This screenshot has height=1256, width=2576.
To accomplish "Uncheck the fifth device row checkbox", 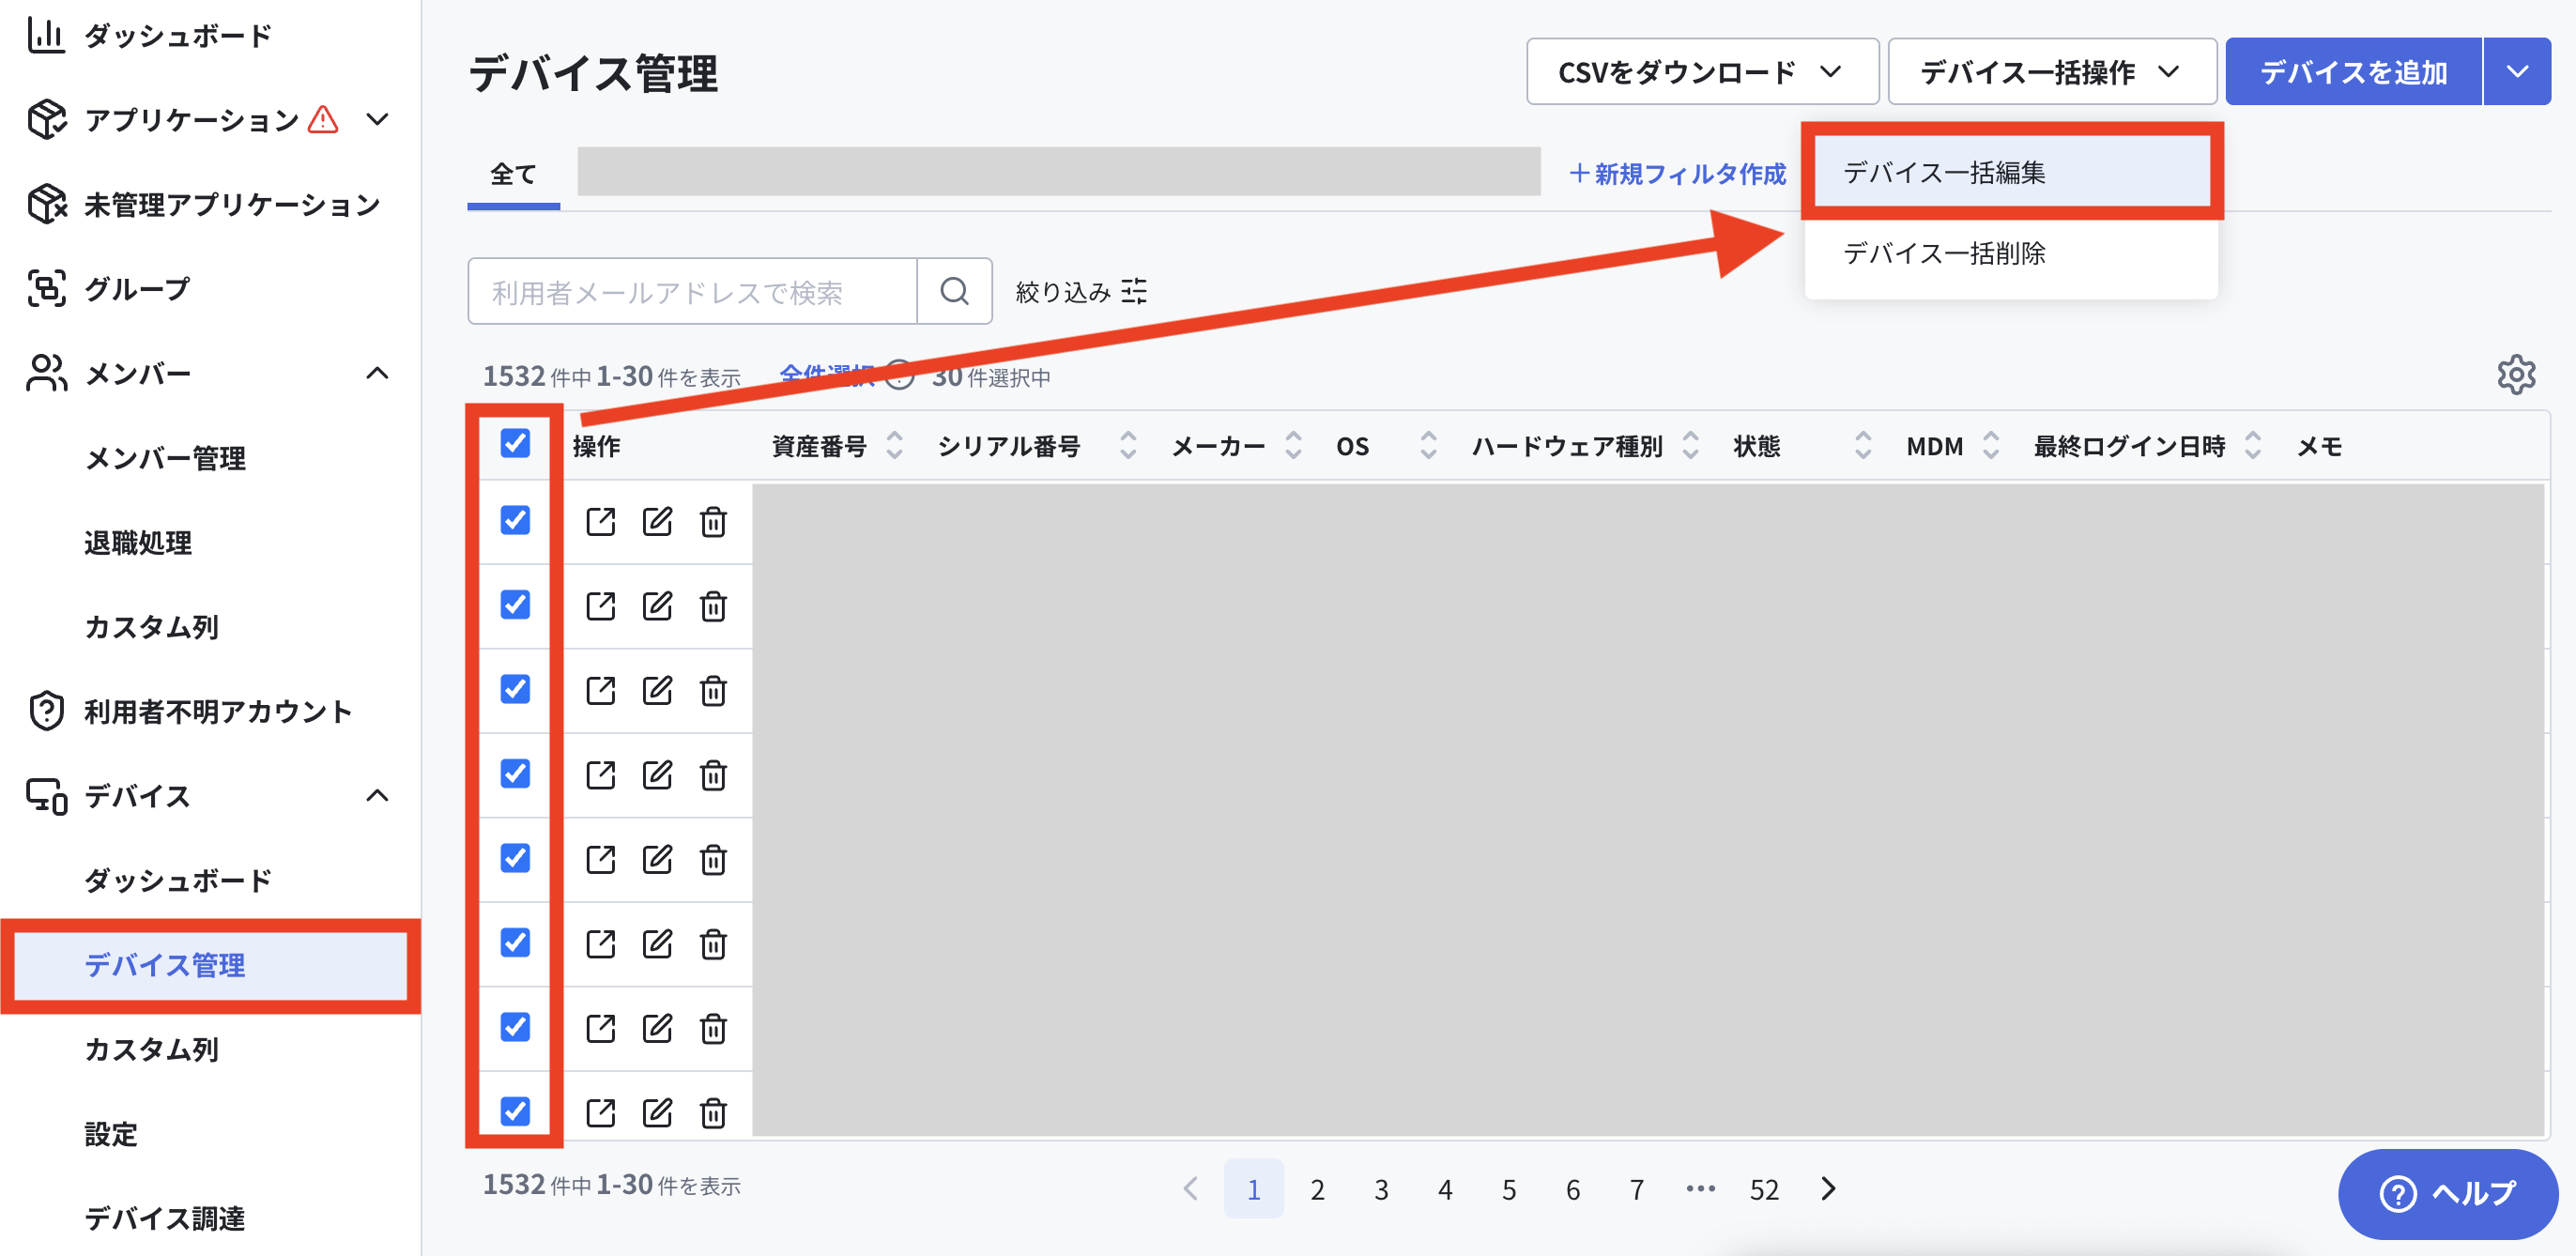I will point(515,858).
